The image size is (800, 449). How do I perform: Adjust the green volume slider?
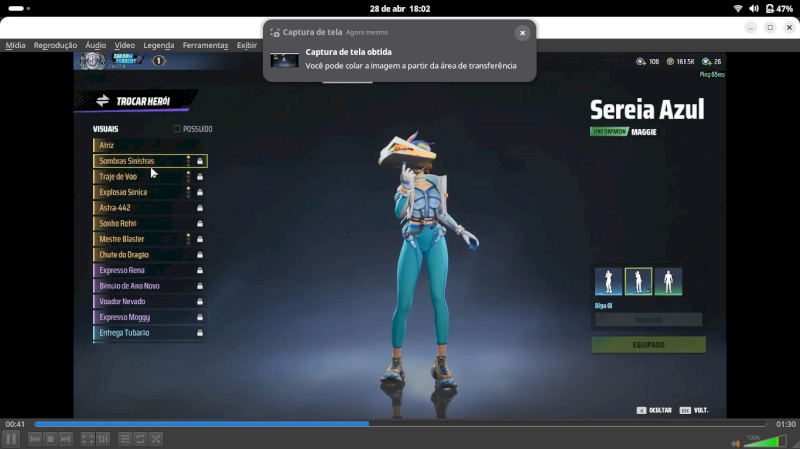tap(765, 441)
